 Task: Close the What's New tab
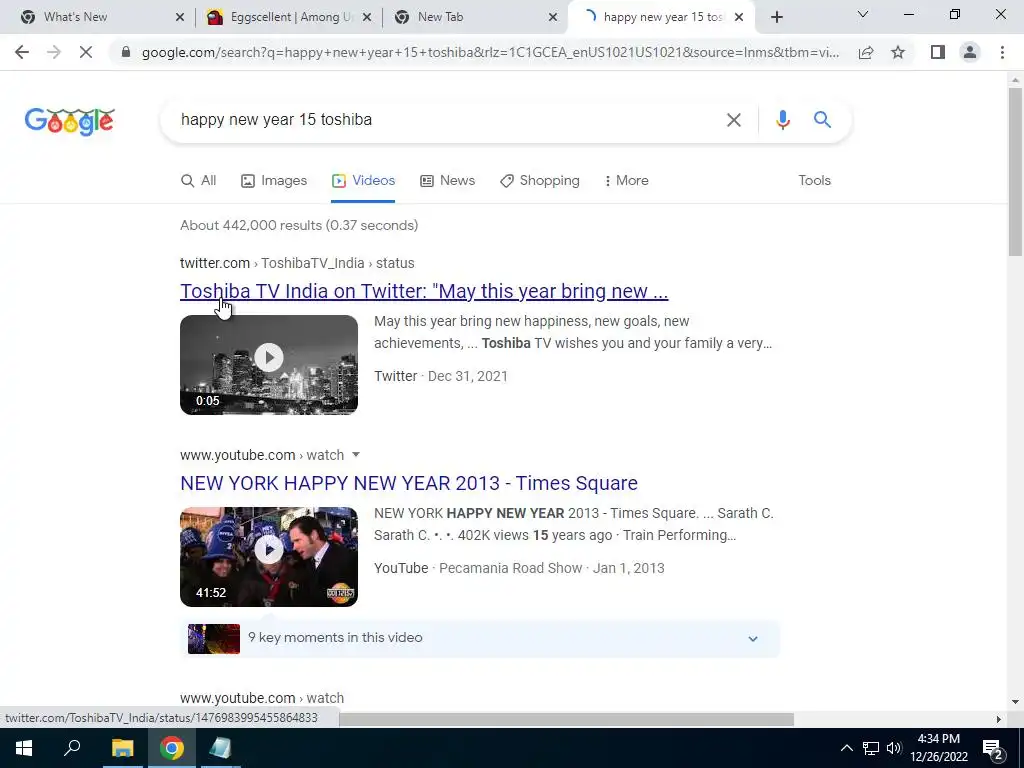tap(180, 17)
